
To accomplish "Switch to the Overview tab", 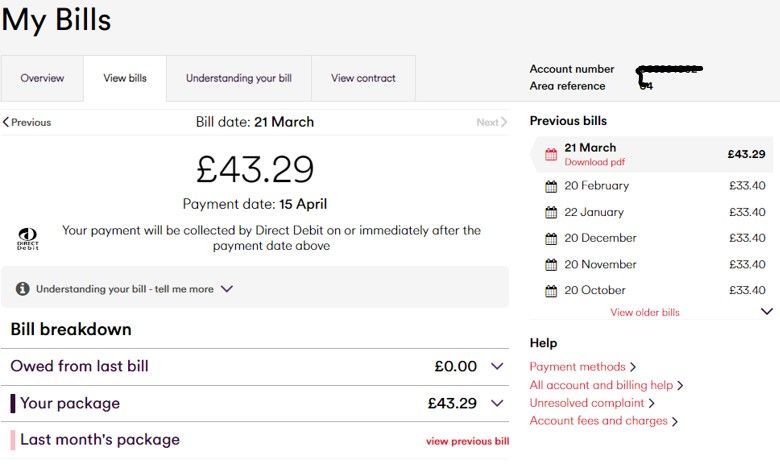I will coord(42,78).
